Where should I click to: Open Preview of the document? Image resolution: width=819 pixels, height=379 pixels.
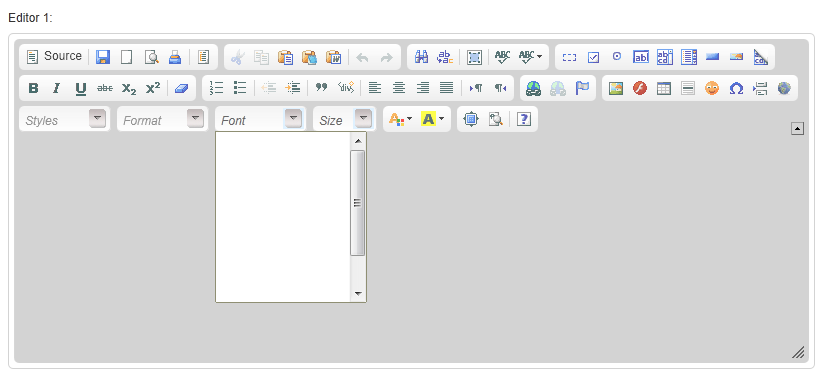click(151, 57)
